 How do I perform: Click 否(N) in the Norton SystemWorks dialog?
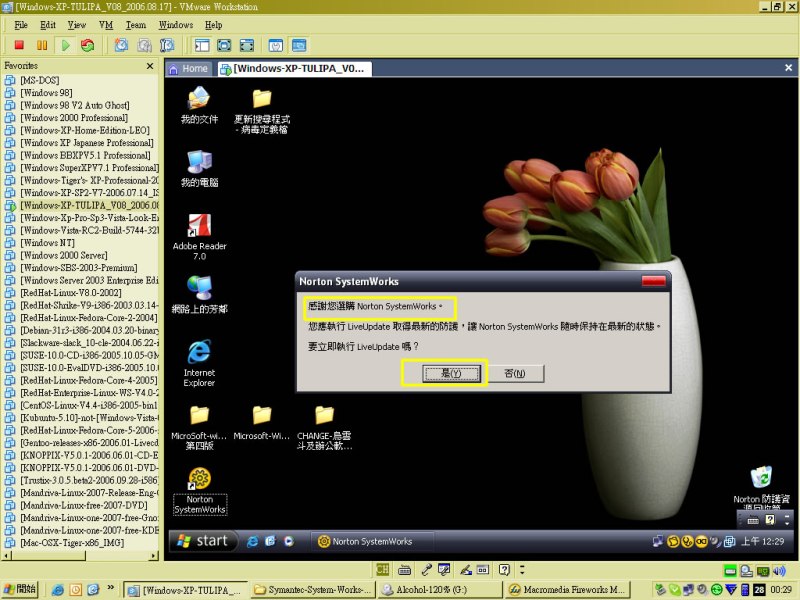pyautogui.click(x=515, y=373)
